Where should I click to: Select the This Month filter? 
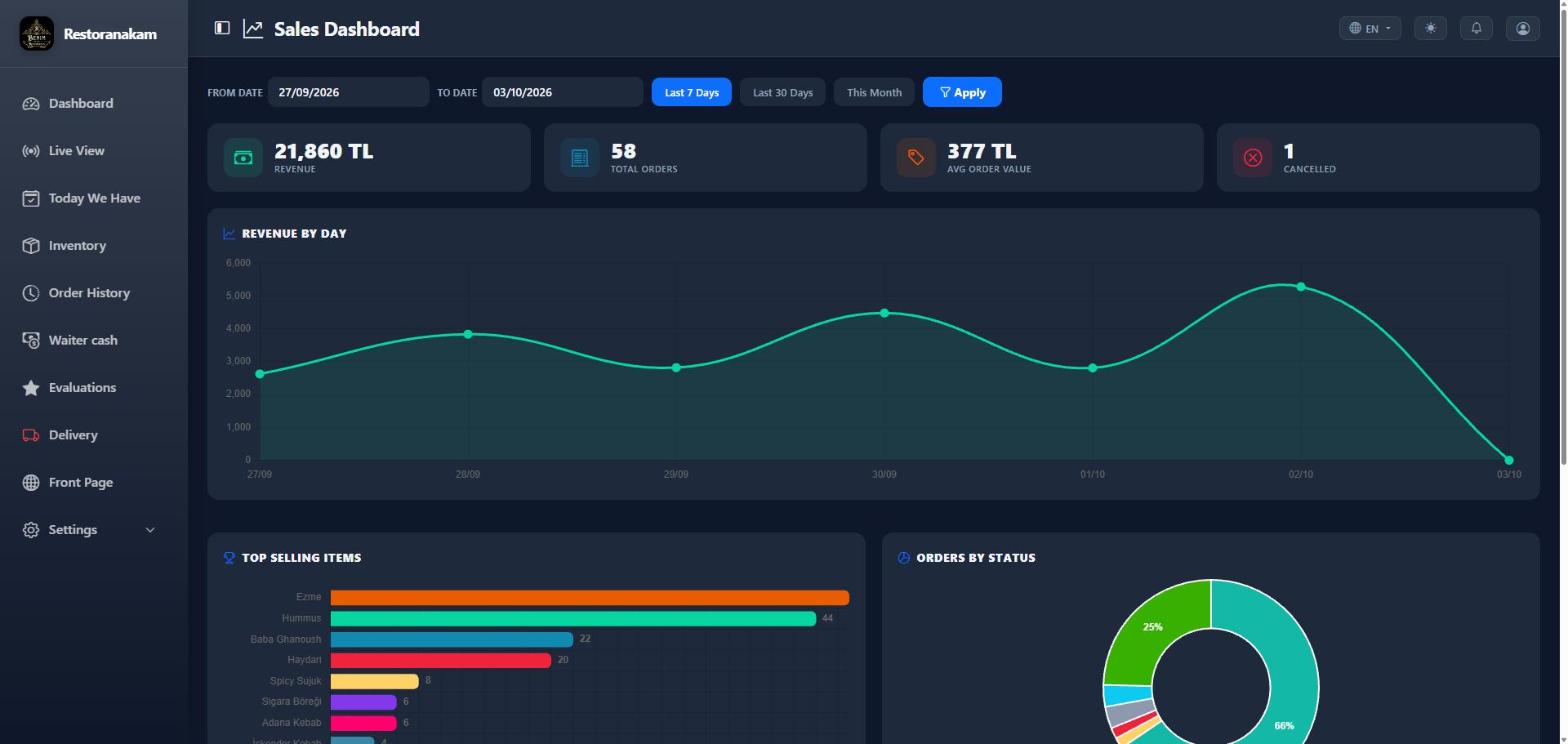pos(874,92)
